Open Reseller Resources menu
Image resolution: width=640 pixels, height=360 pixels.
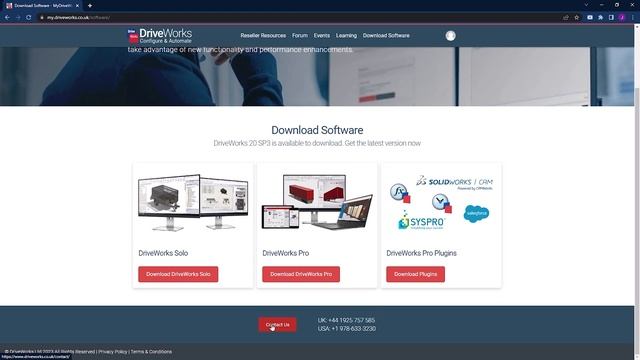[x=263, y=36]
